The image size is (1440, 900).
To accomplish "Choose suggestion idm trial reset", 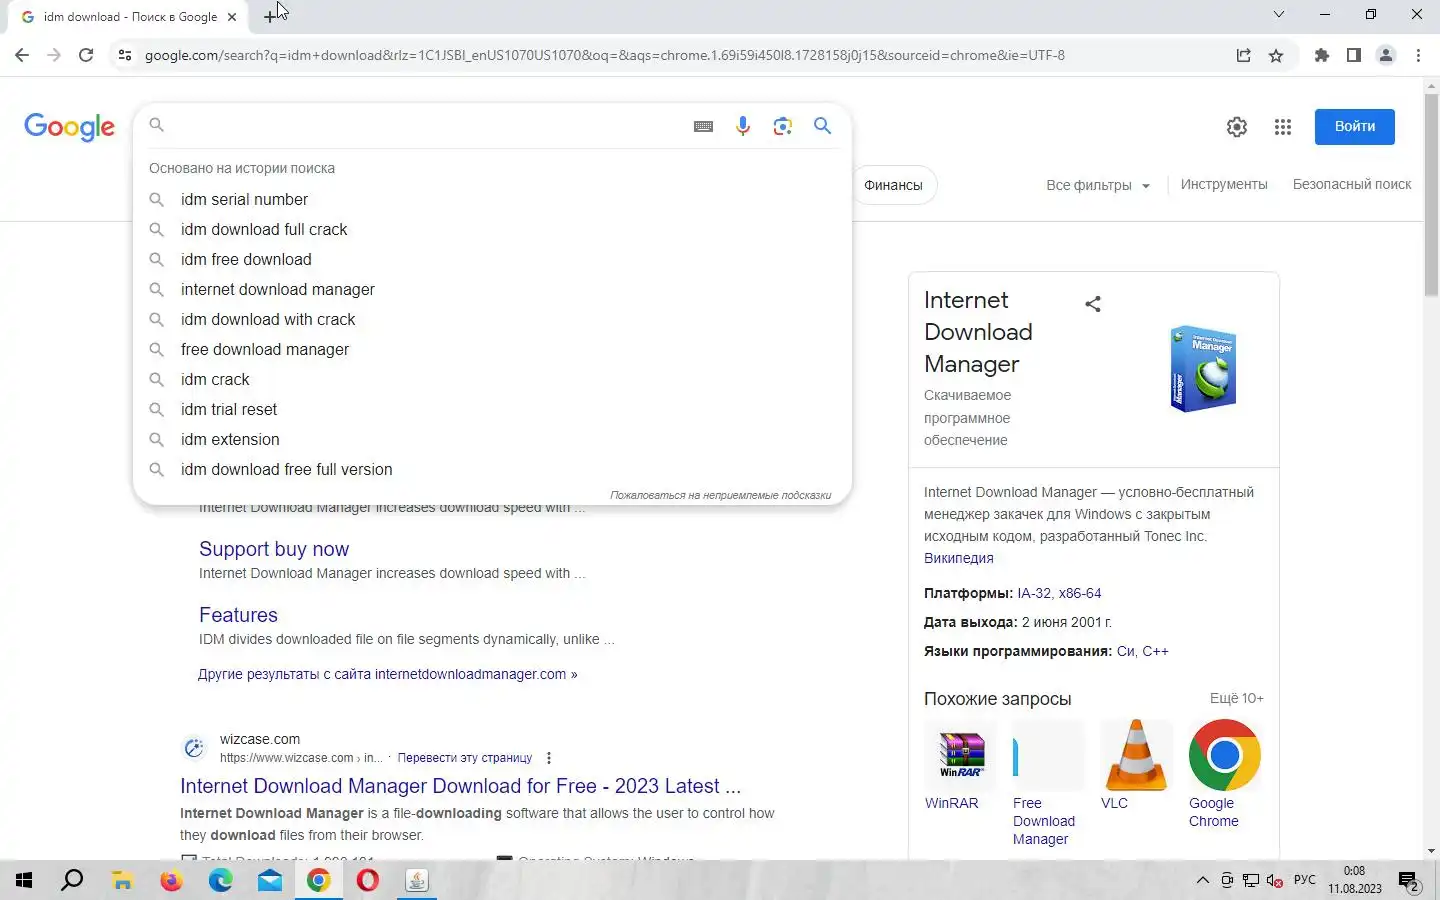I will pyautogui.click(x=492, y=409).
